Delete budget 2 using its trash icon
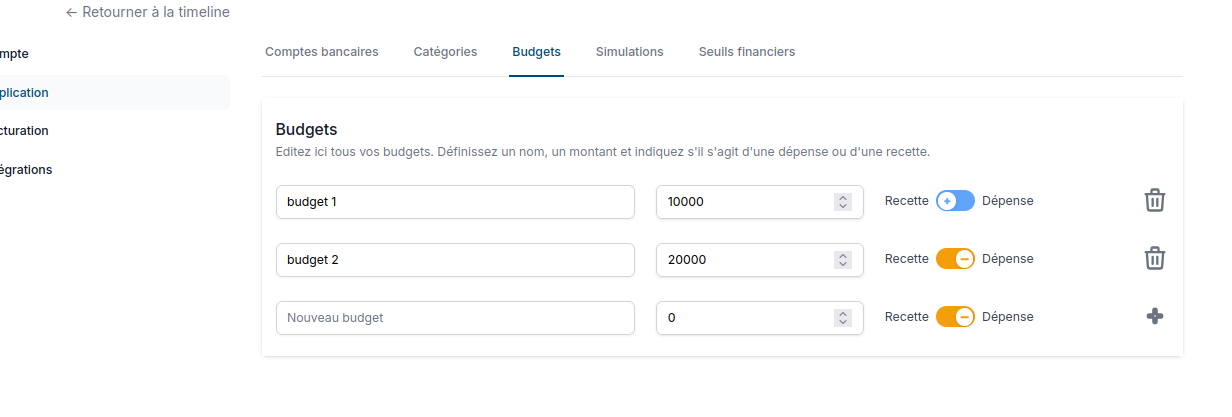This screenshot has width=1232, height=417. point(1154,259)
